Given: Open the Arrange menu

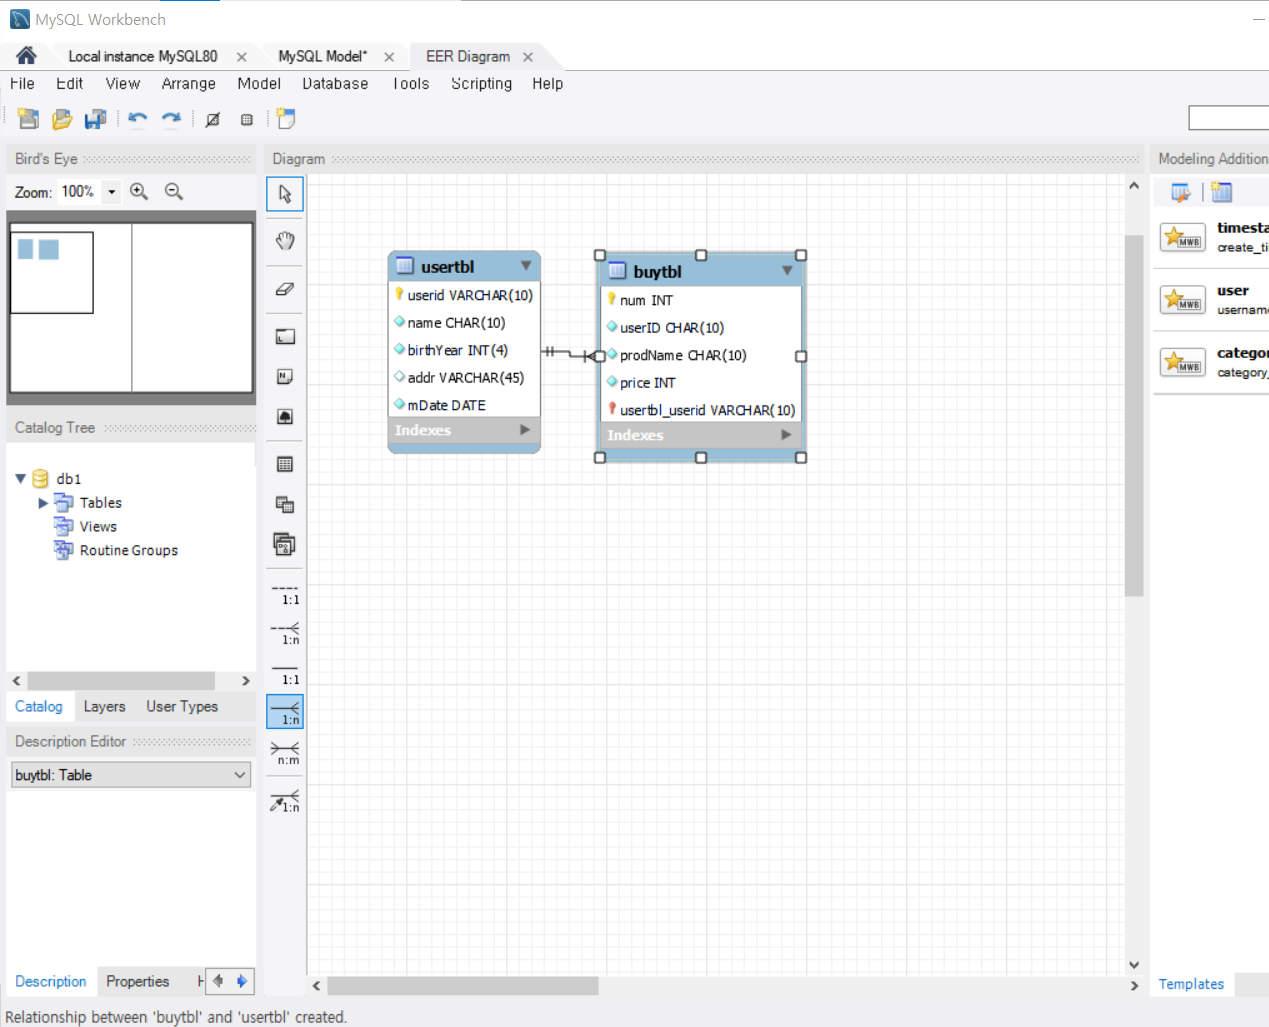Looking at the screenshot, I should point(189,84).
